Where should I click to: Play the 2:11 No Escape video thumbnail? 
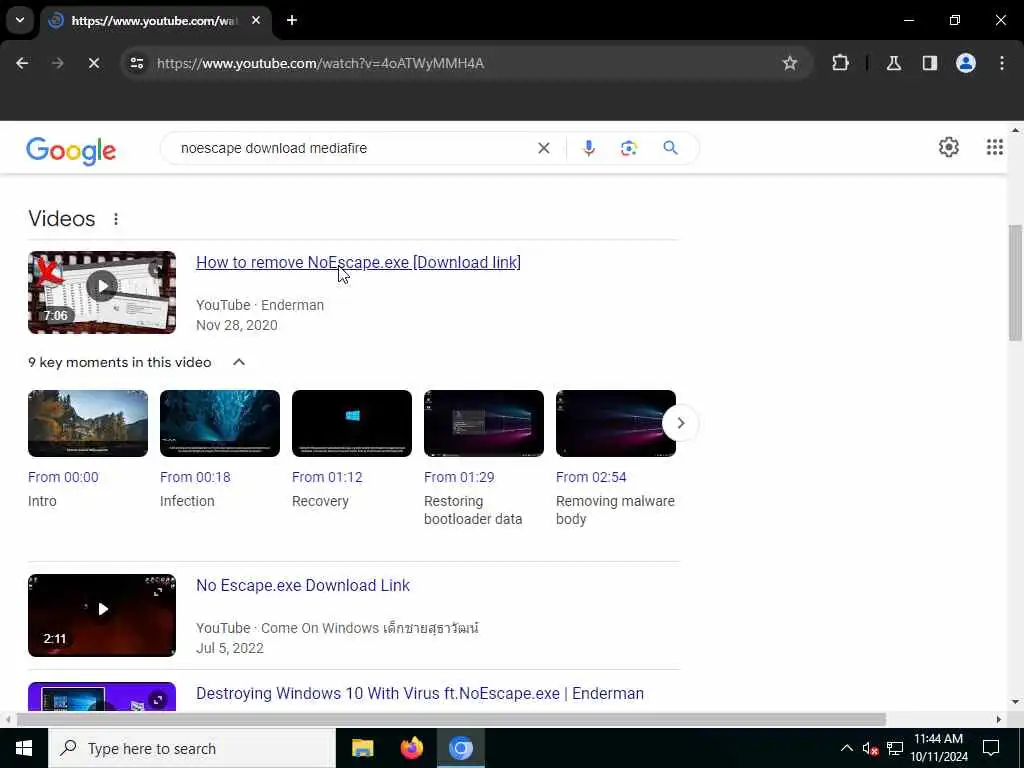click(x=102, y=615)
